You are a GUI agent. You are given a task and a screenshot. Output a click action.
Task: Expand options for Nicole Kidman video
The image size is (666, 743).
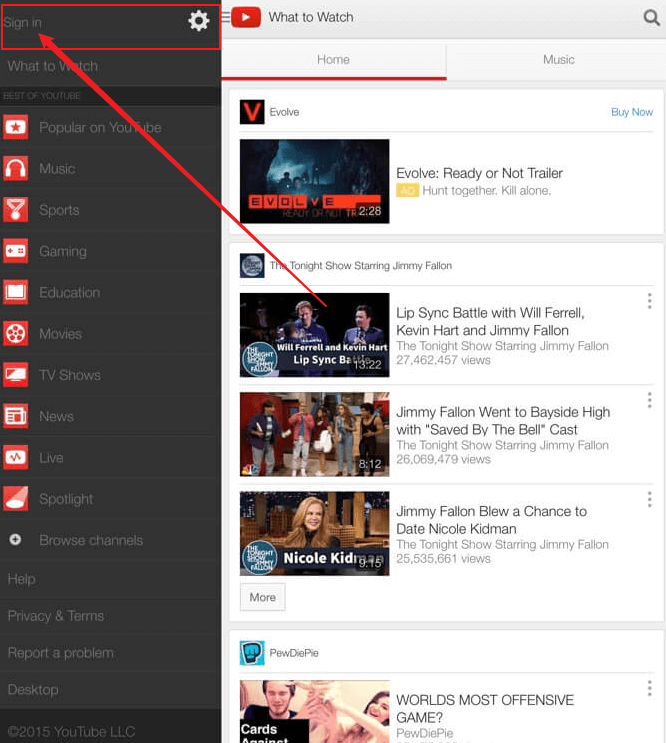(649, 499)
